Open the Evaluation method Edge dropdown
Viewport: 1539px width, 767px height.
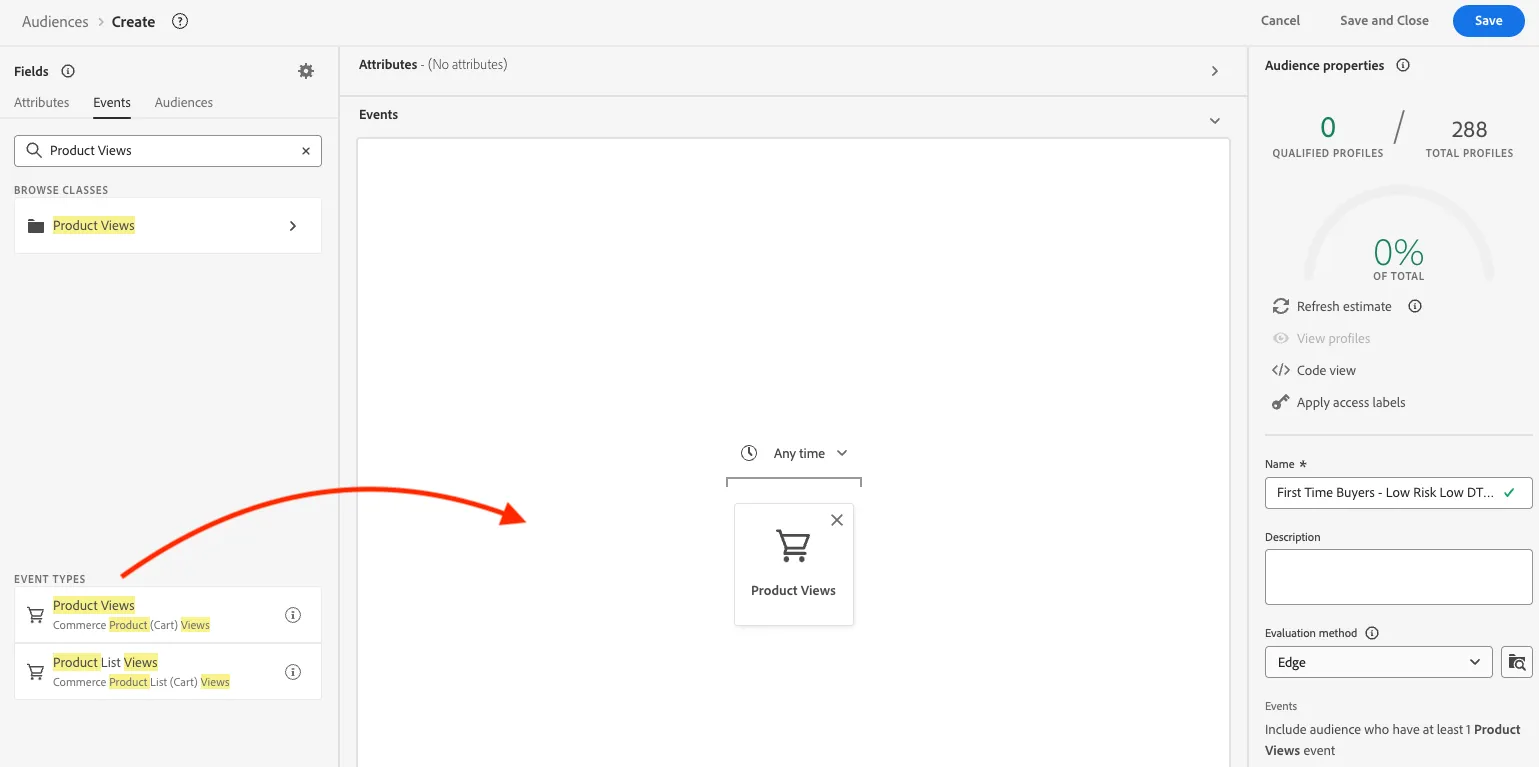[1379, 662]
